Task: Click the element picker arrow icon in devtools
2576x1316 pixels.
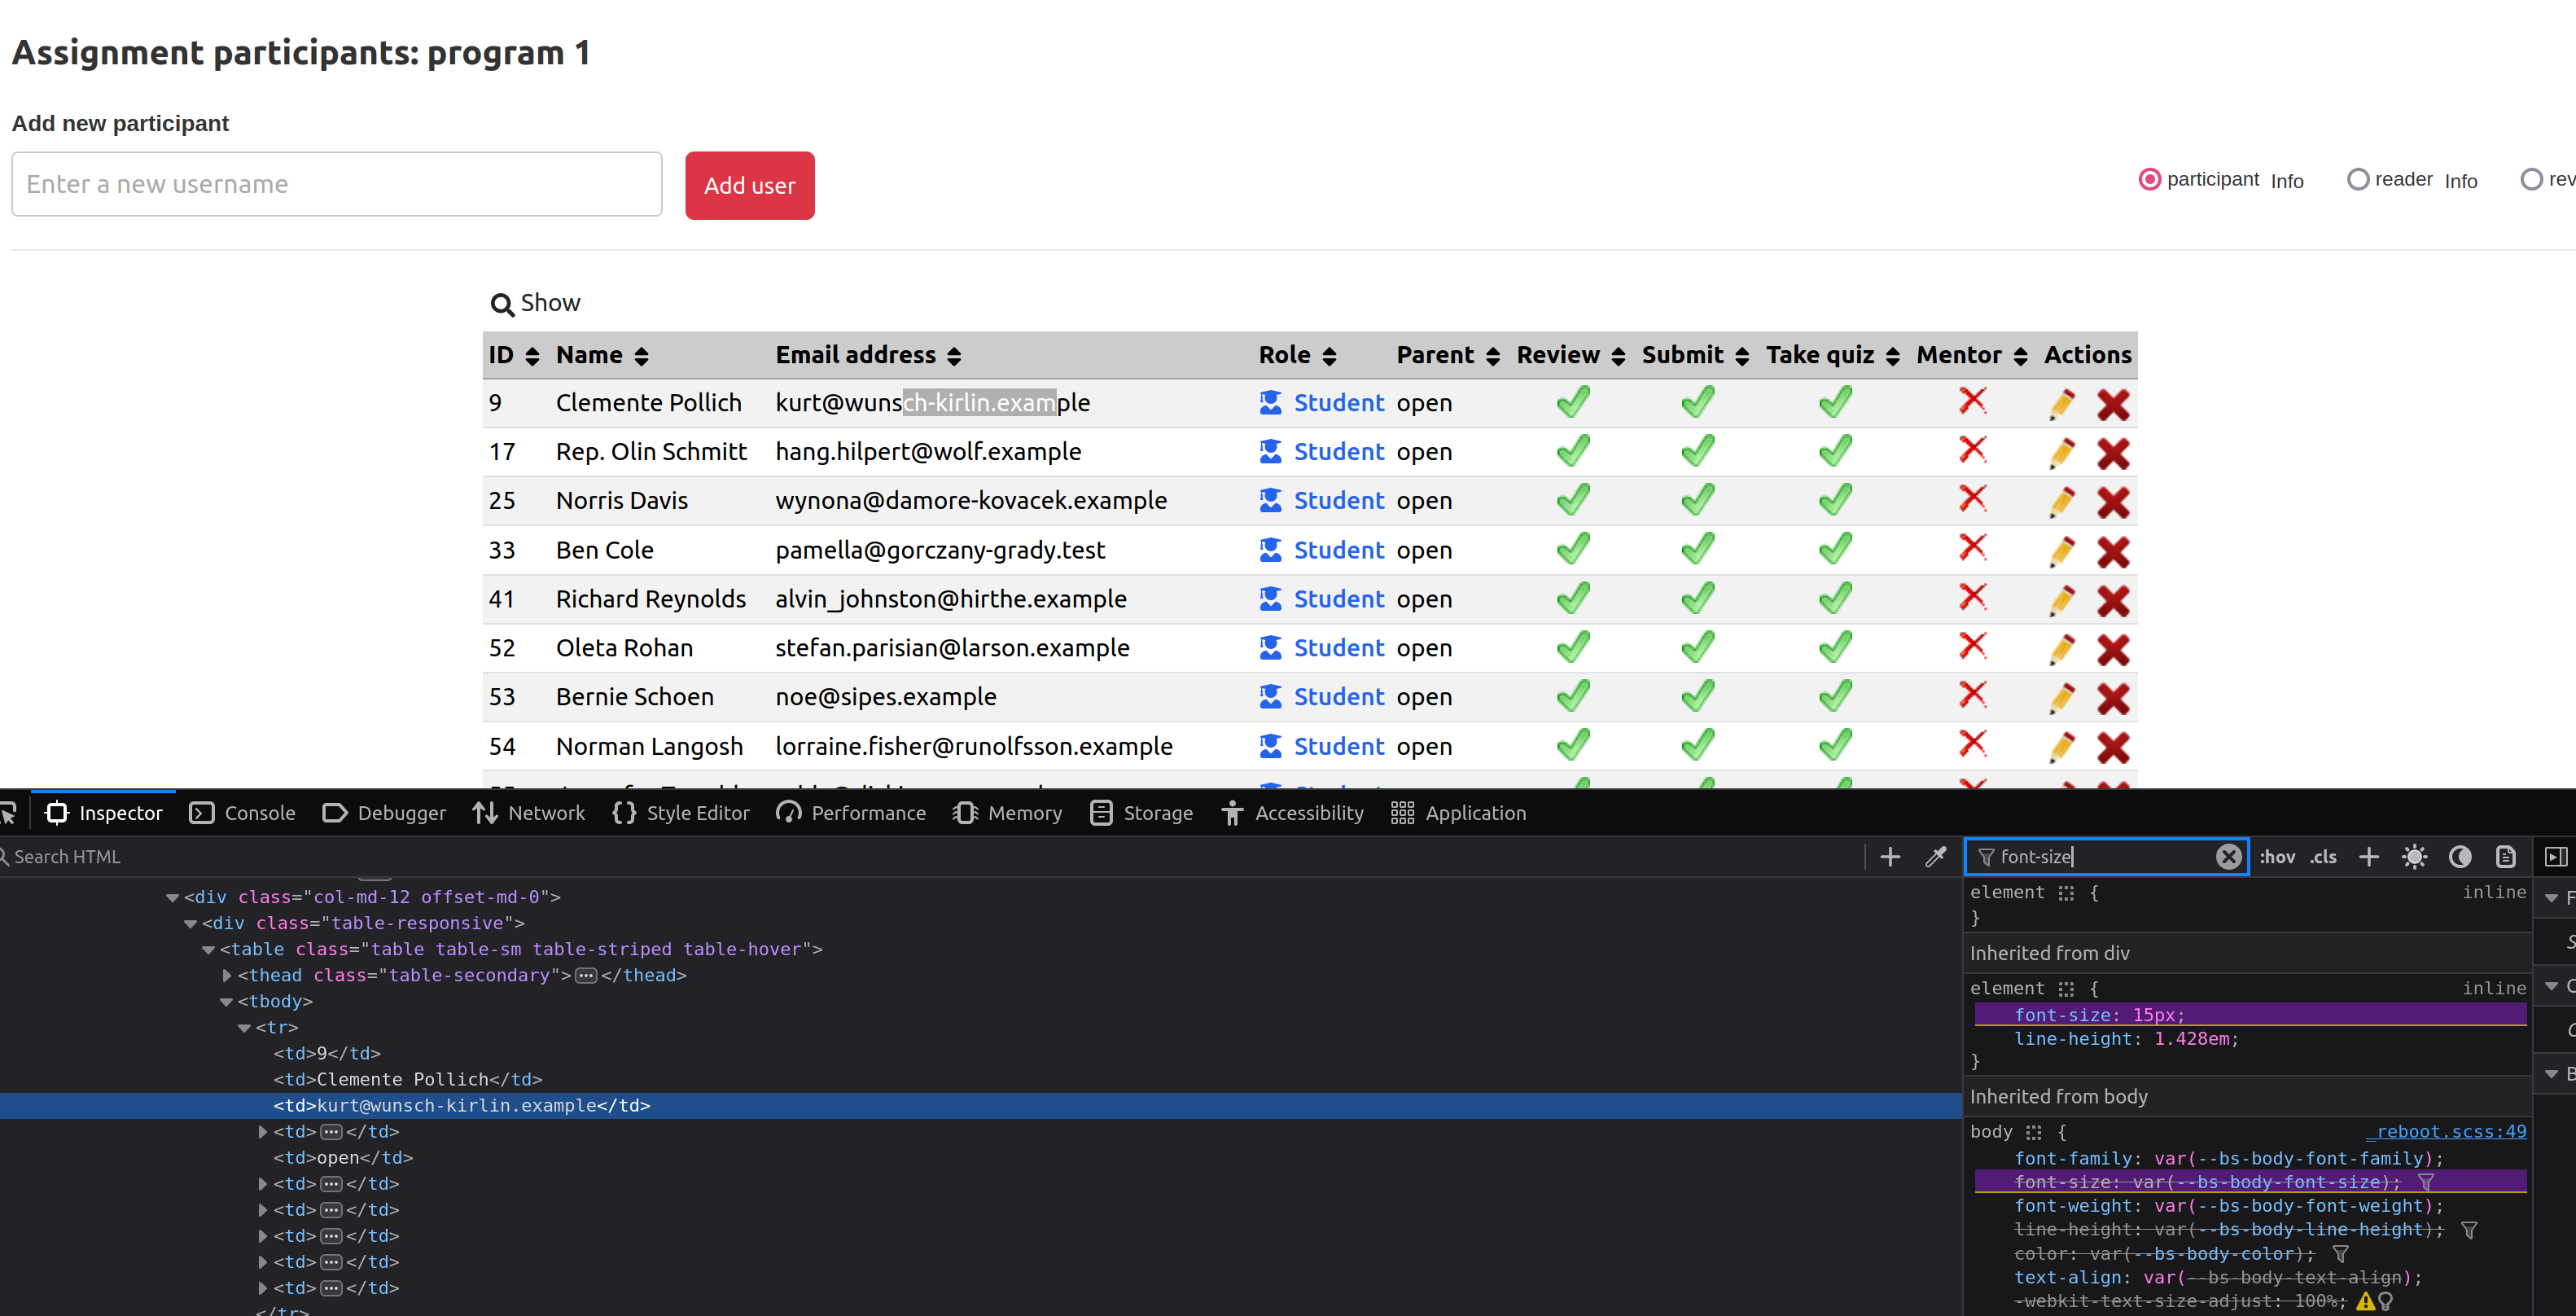Action: [x=9, y=813]
